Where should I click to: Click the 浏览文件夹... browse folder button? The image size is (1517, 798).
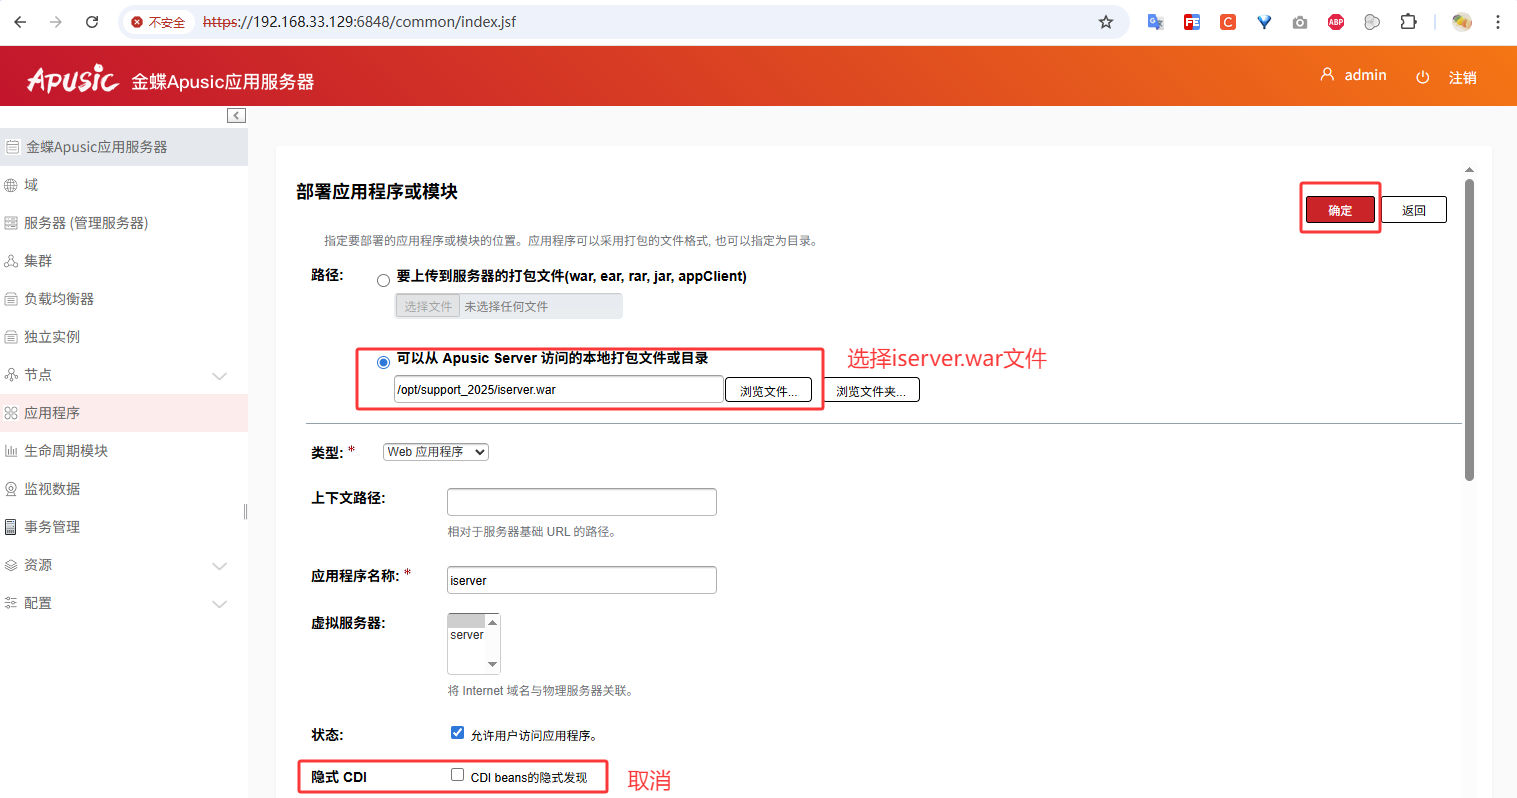point(871,391)
